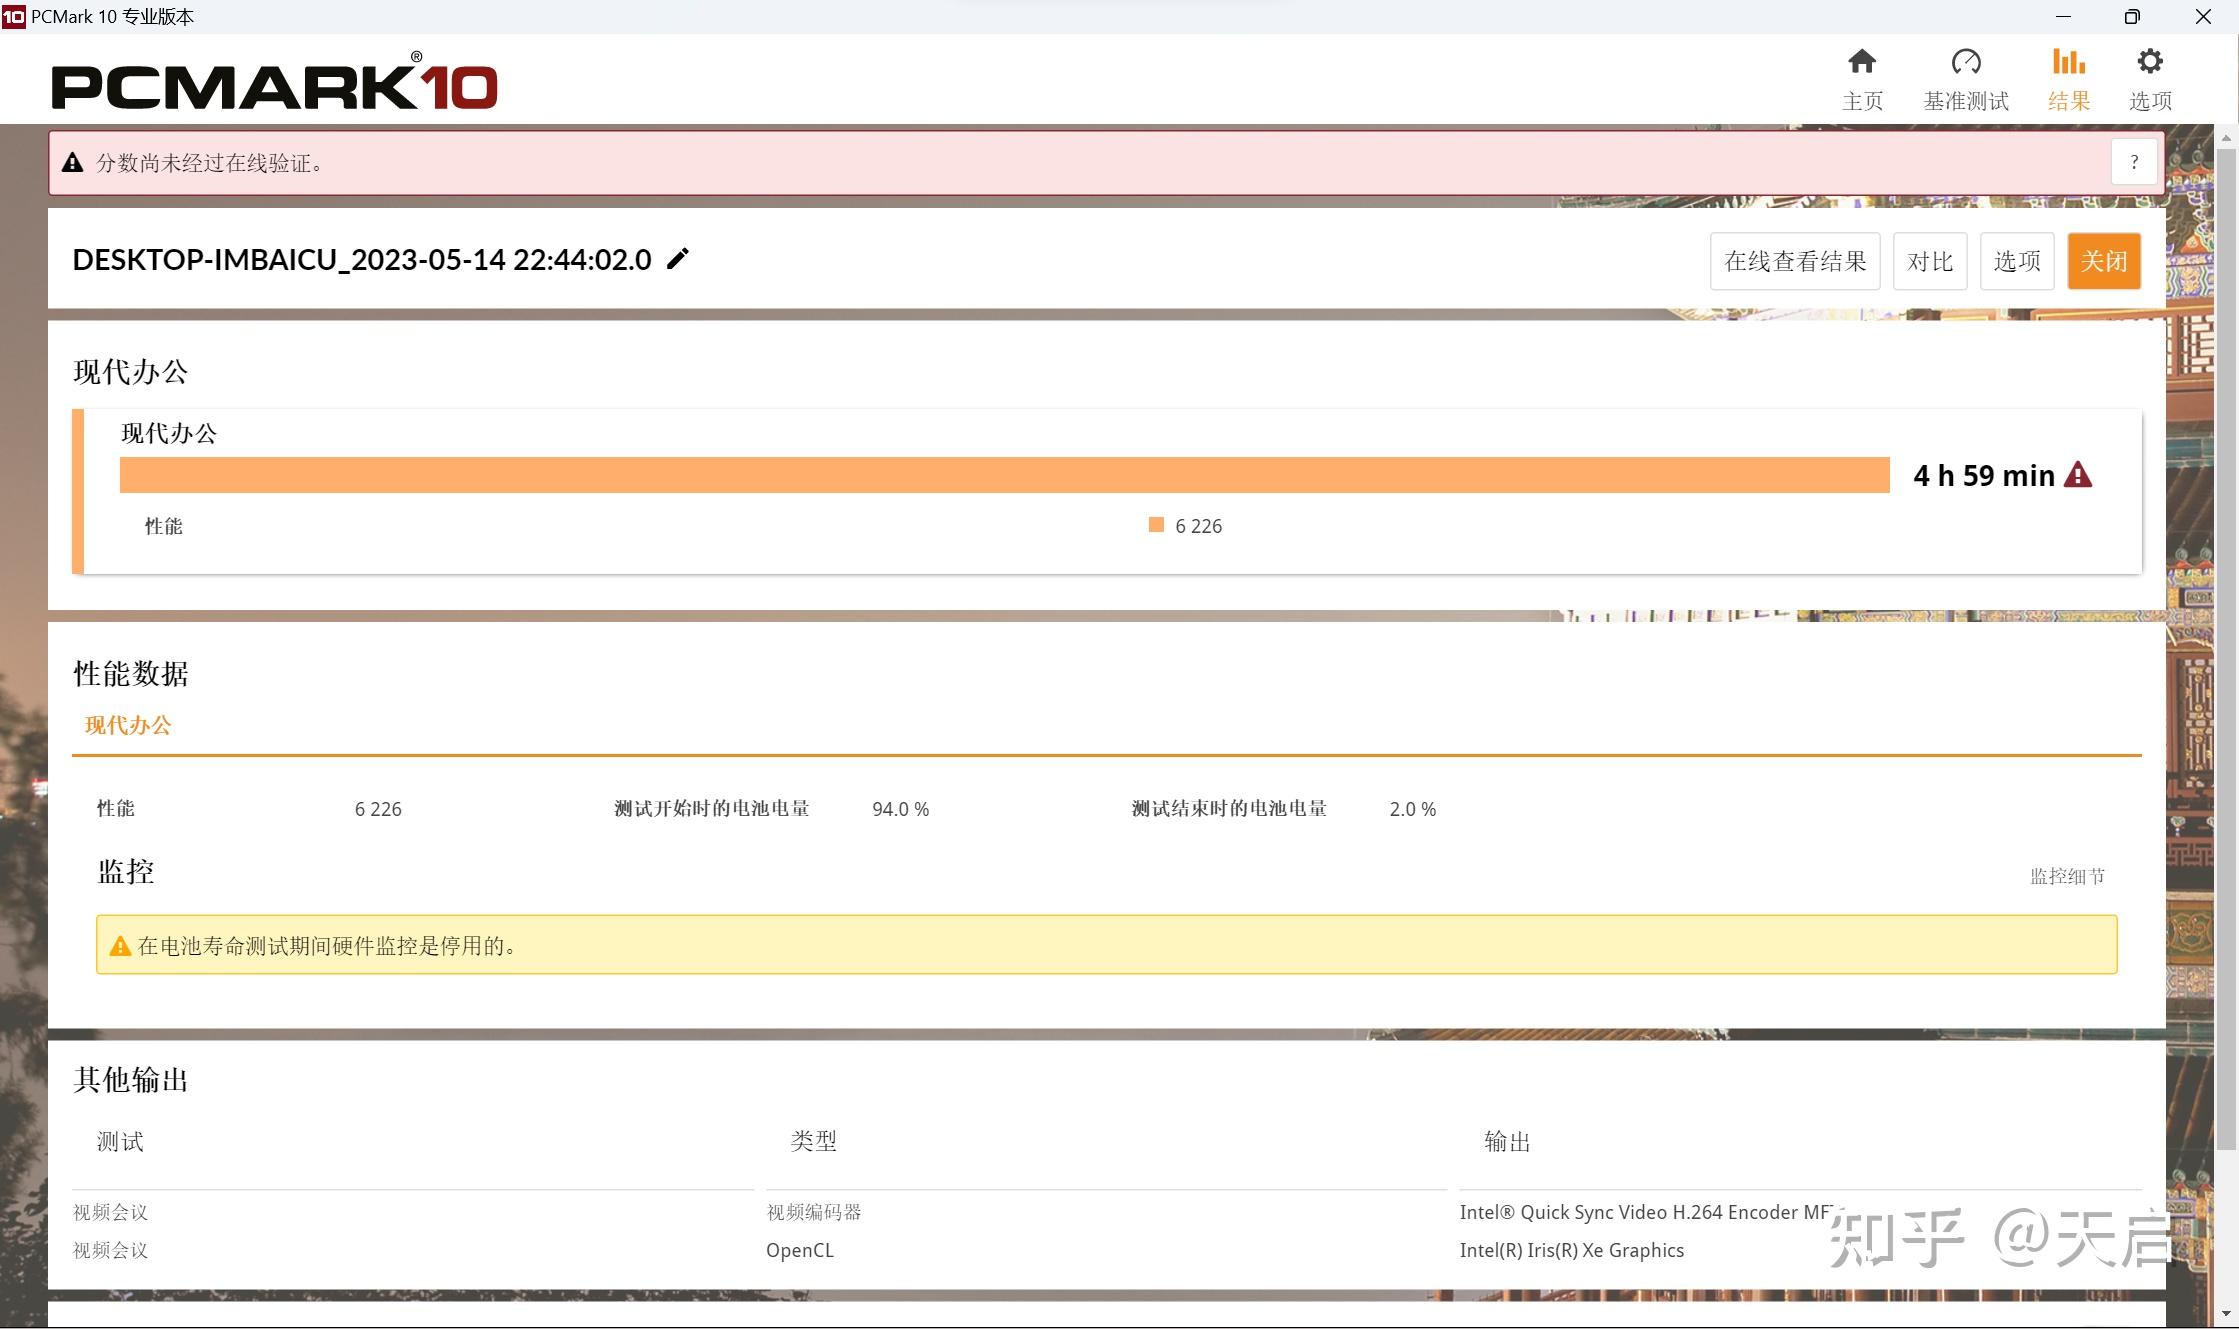Click the restore window button in the title bar

(x=2131, y=17)
